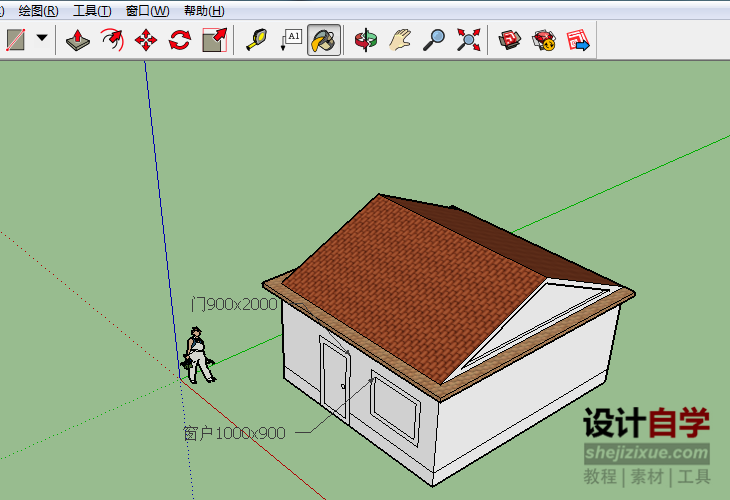Select the Text label tool

(x=290, y=40)
